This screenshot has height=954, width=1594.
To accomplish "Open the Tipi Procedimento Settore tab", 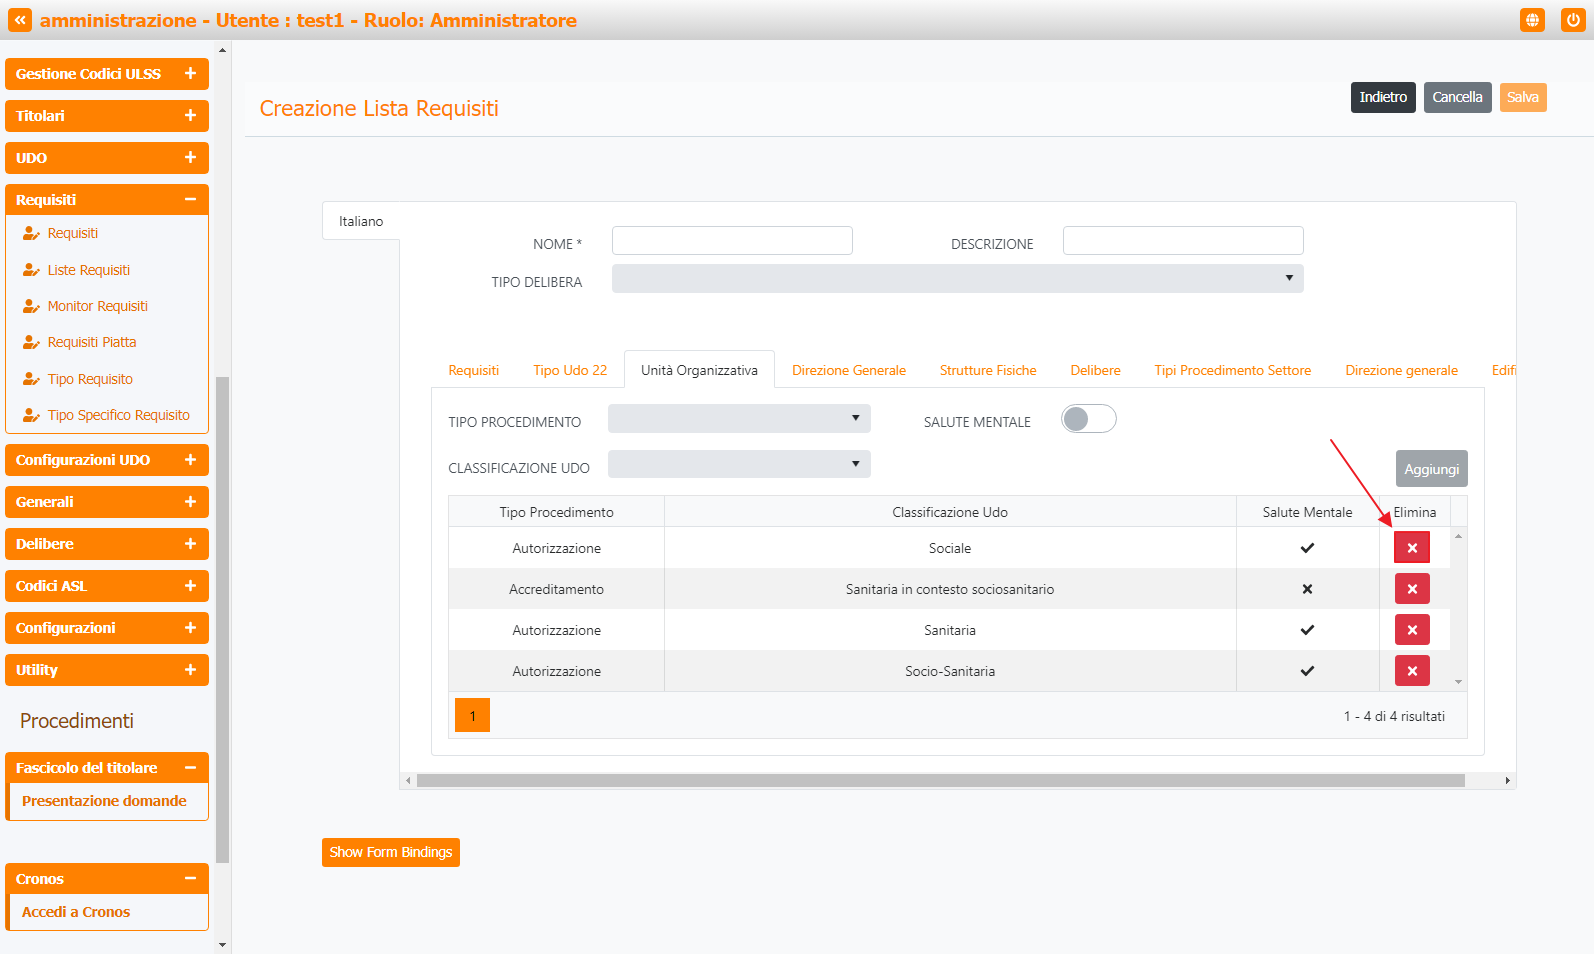I will 1232,370.
